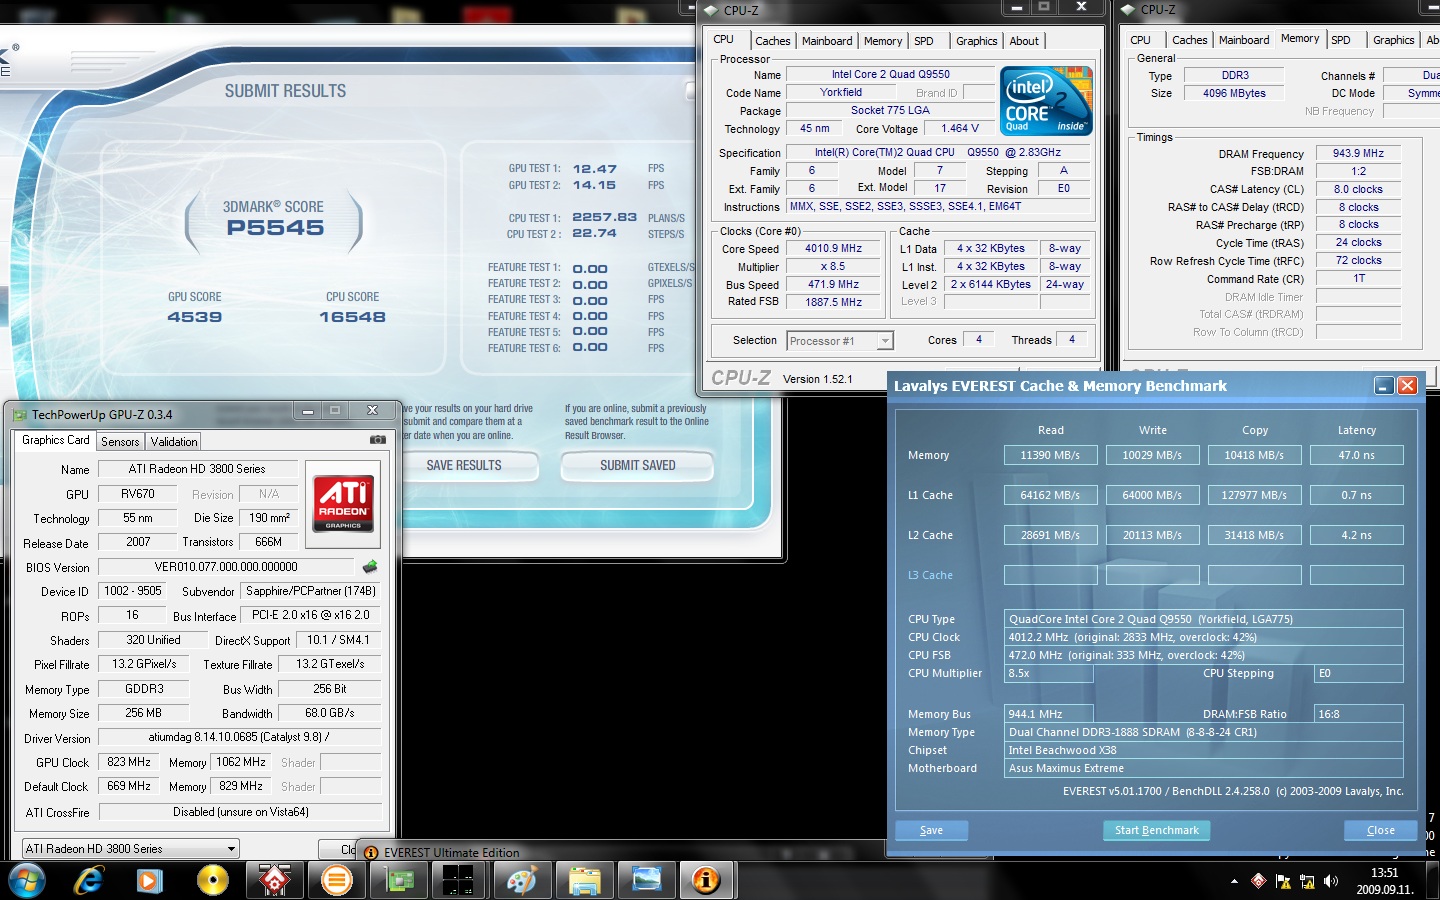Click the Memory Read result 11390 MB/s

coord(1050,455)
